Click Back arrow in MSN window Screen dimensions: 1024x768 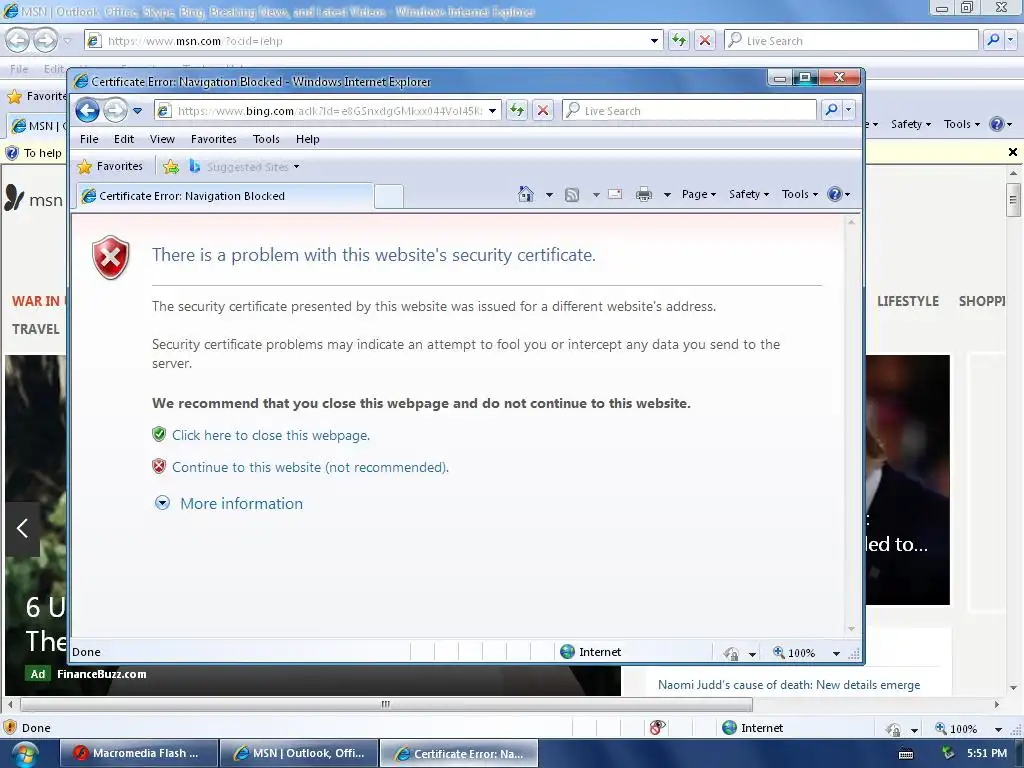pos(18,40)
